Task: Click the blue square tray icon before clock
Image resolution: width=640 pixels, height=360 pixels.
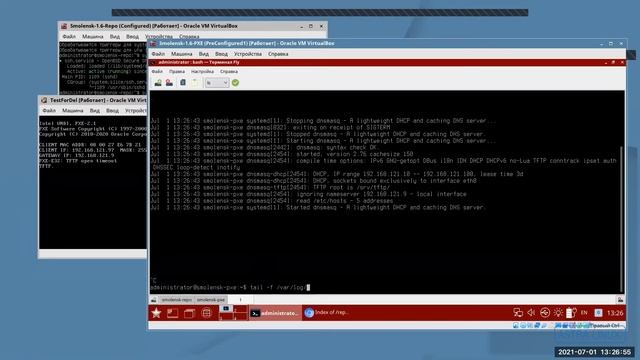Action: point(598,313)
